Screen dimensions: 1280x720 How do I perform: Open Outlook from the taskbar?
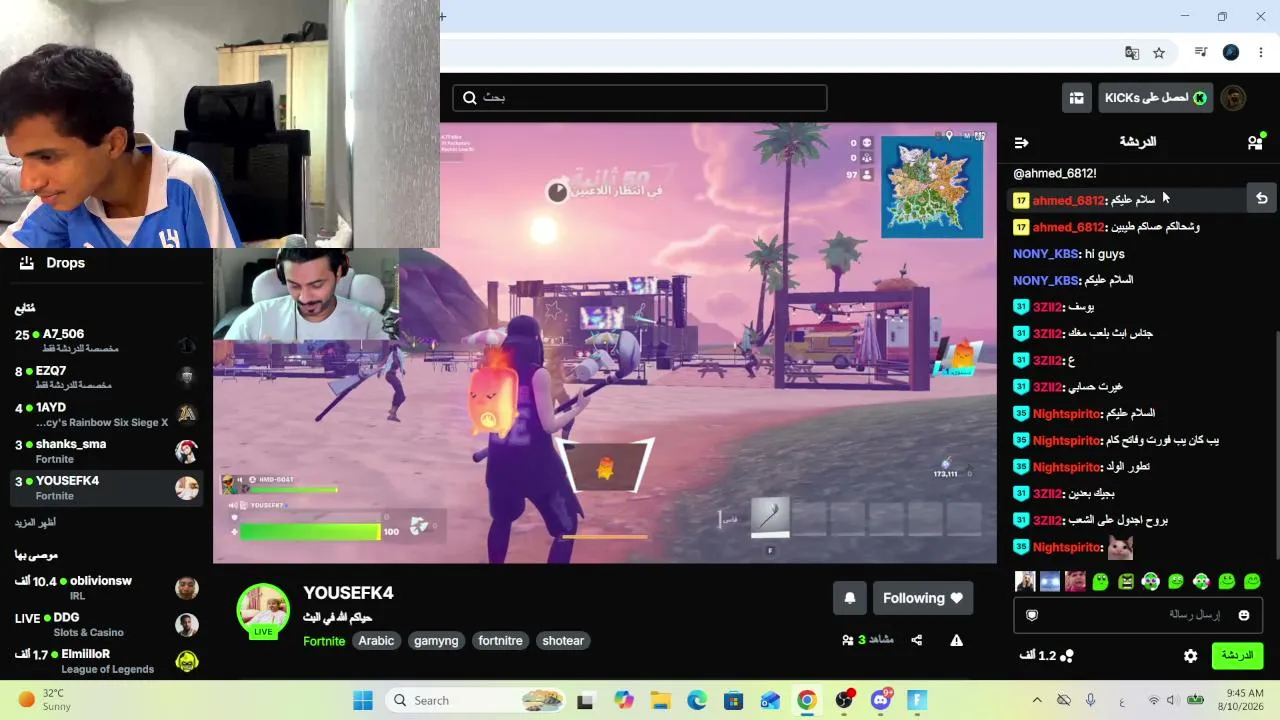770,700
